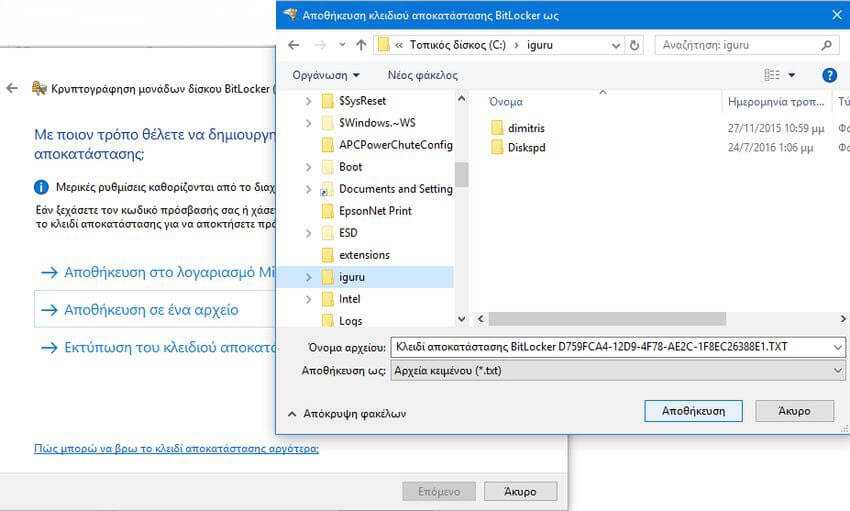Click the horizontal scrollbar thumb in file list
Image resolution: width=850 pixels, height=511 pixels.
(x=607, y=319)
